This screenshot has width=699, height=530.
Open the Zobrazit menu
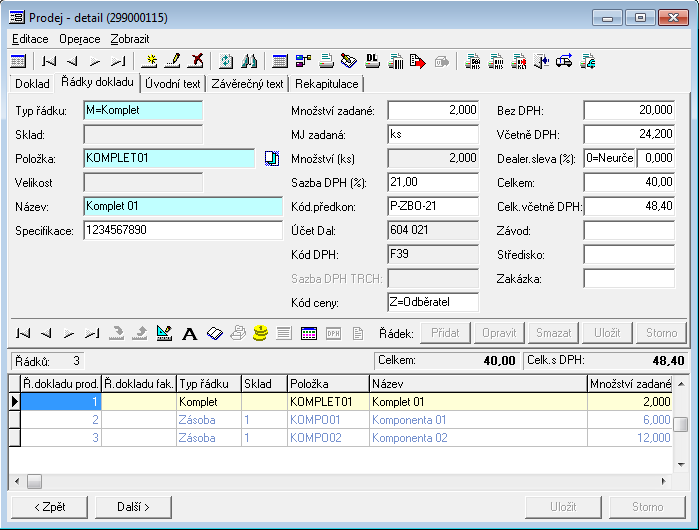(130, 39)
